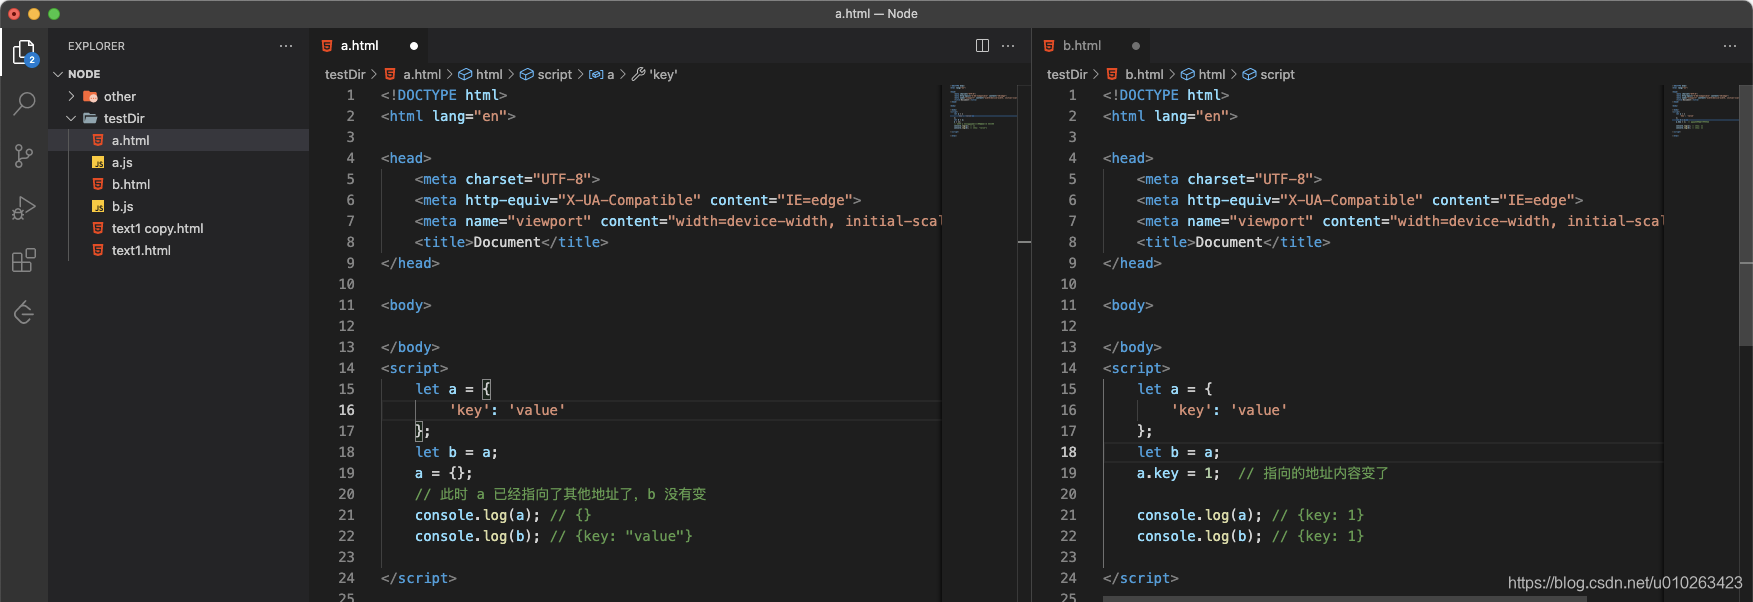This screenshot has width=1753, height=602.
Task: Click the HTML icon beside text1.html
Action: 98,250
